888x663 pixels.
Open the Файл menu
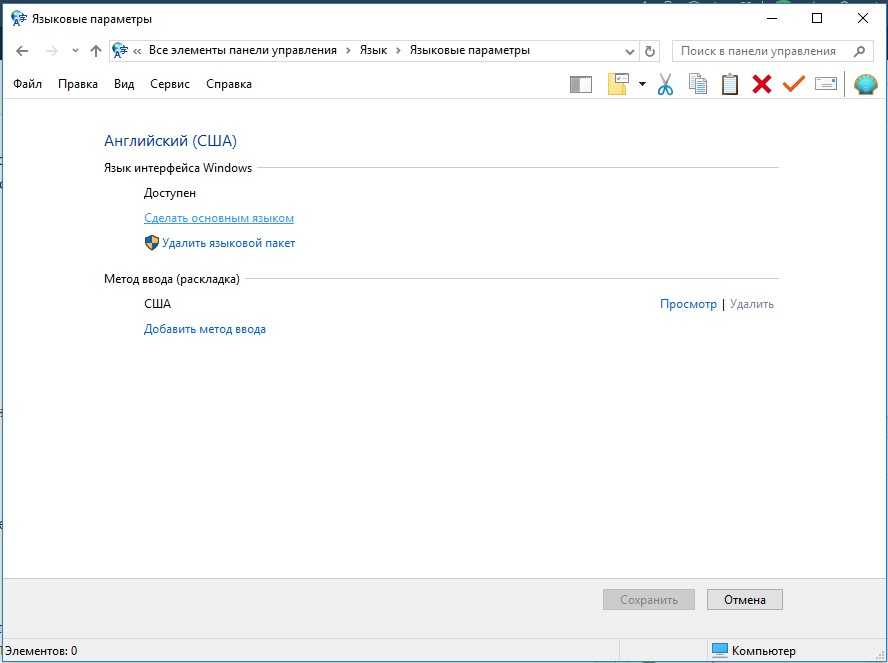[x=28, y=84]
